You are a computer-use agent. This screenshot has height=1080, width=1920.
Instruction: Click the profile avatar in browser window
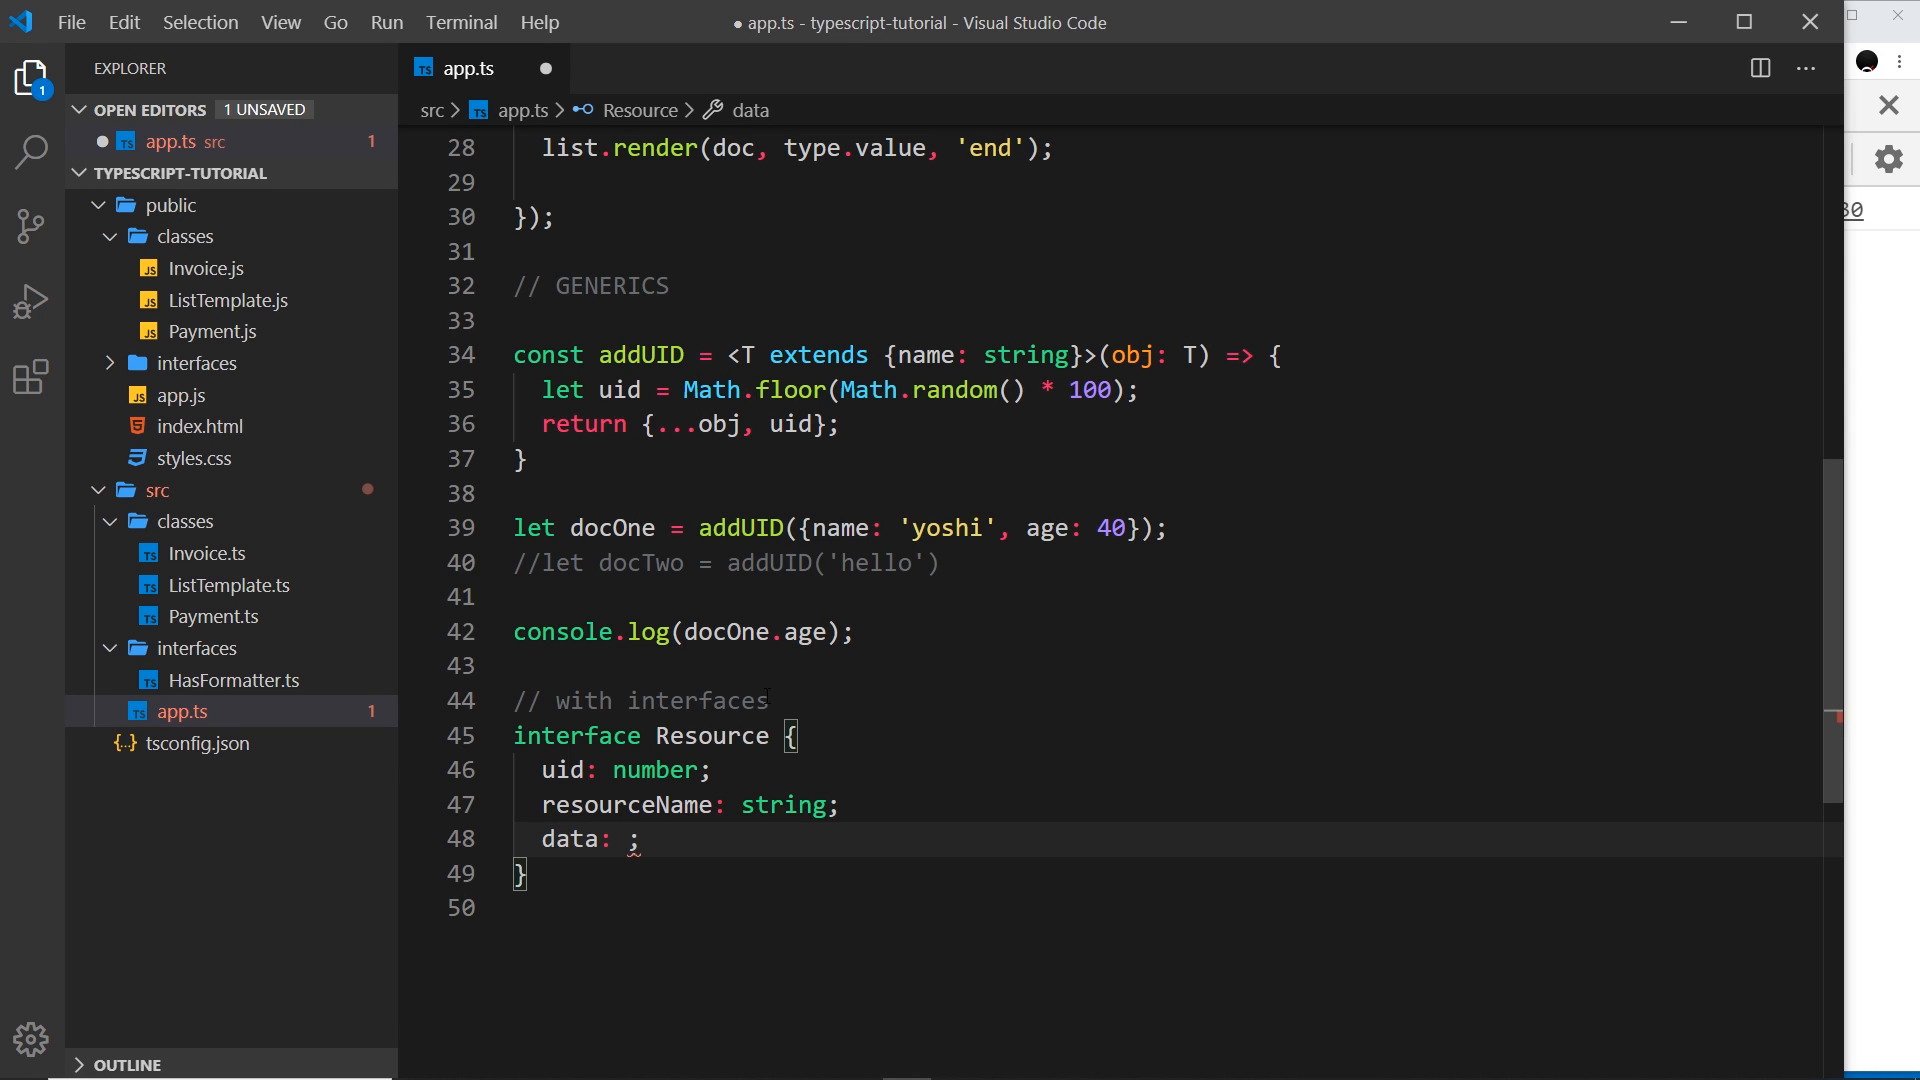[x=1867, y=62]
